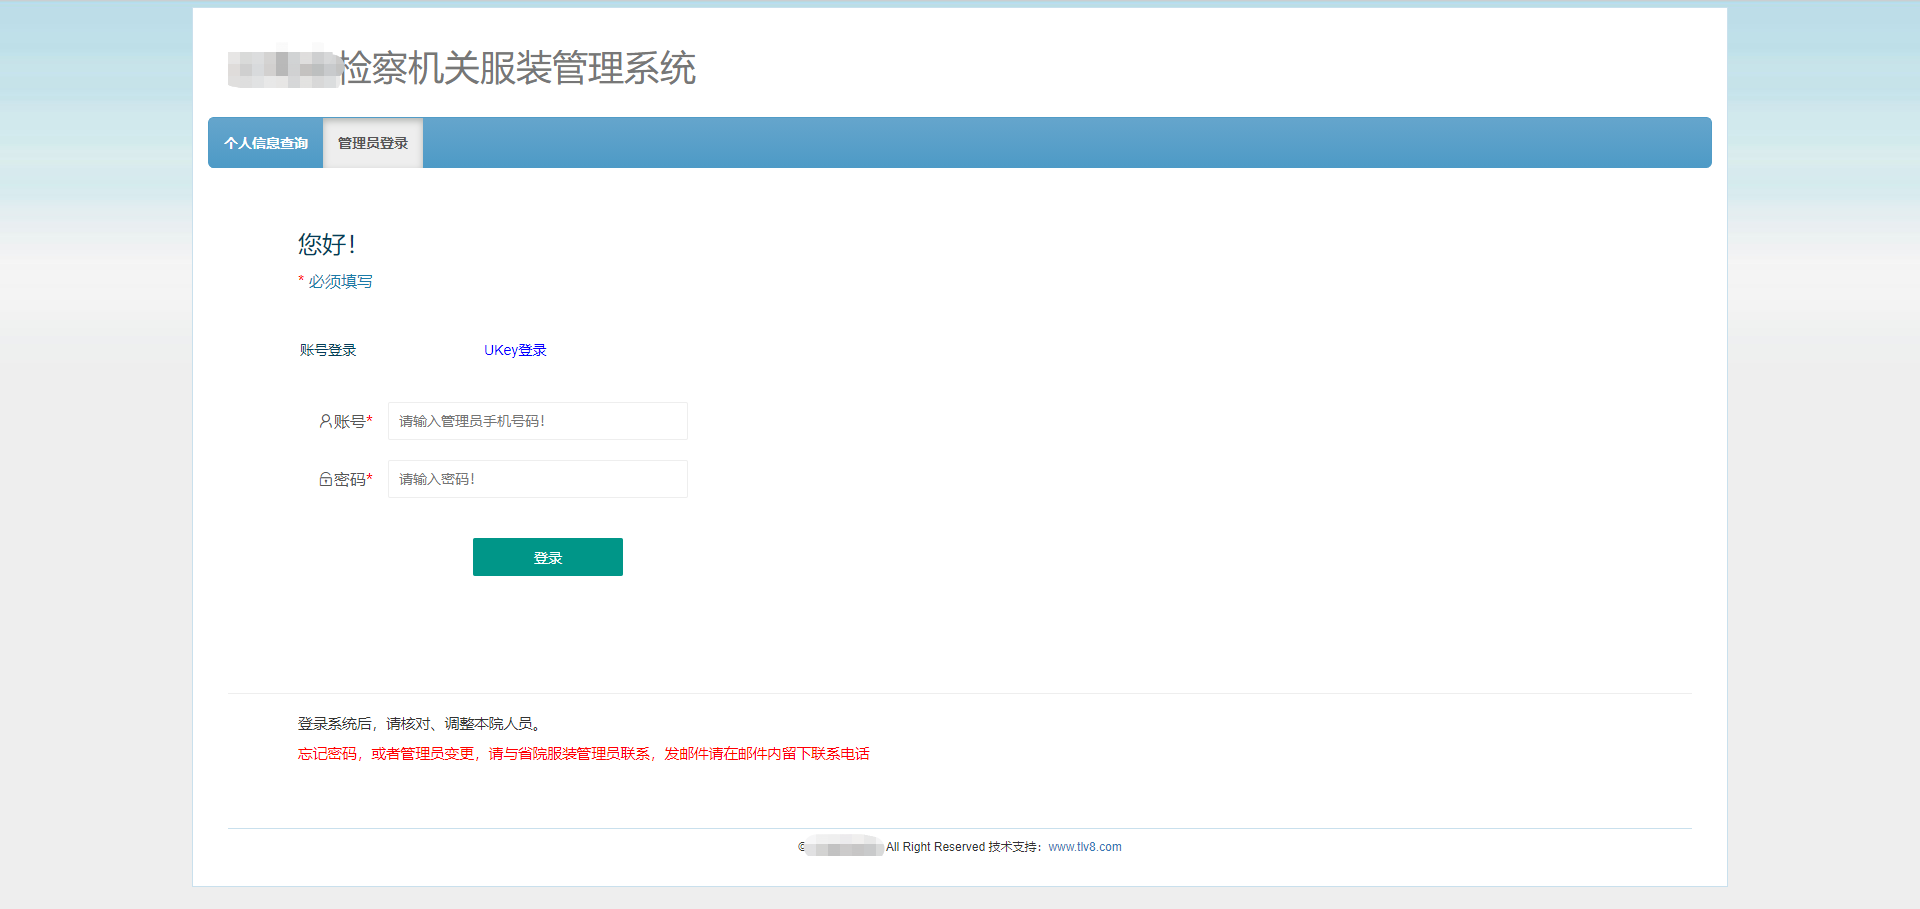Screen dimensions: 1920x909
Task: Select the 账号登录 login method
Action: pos(328,350)
